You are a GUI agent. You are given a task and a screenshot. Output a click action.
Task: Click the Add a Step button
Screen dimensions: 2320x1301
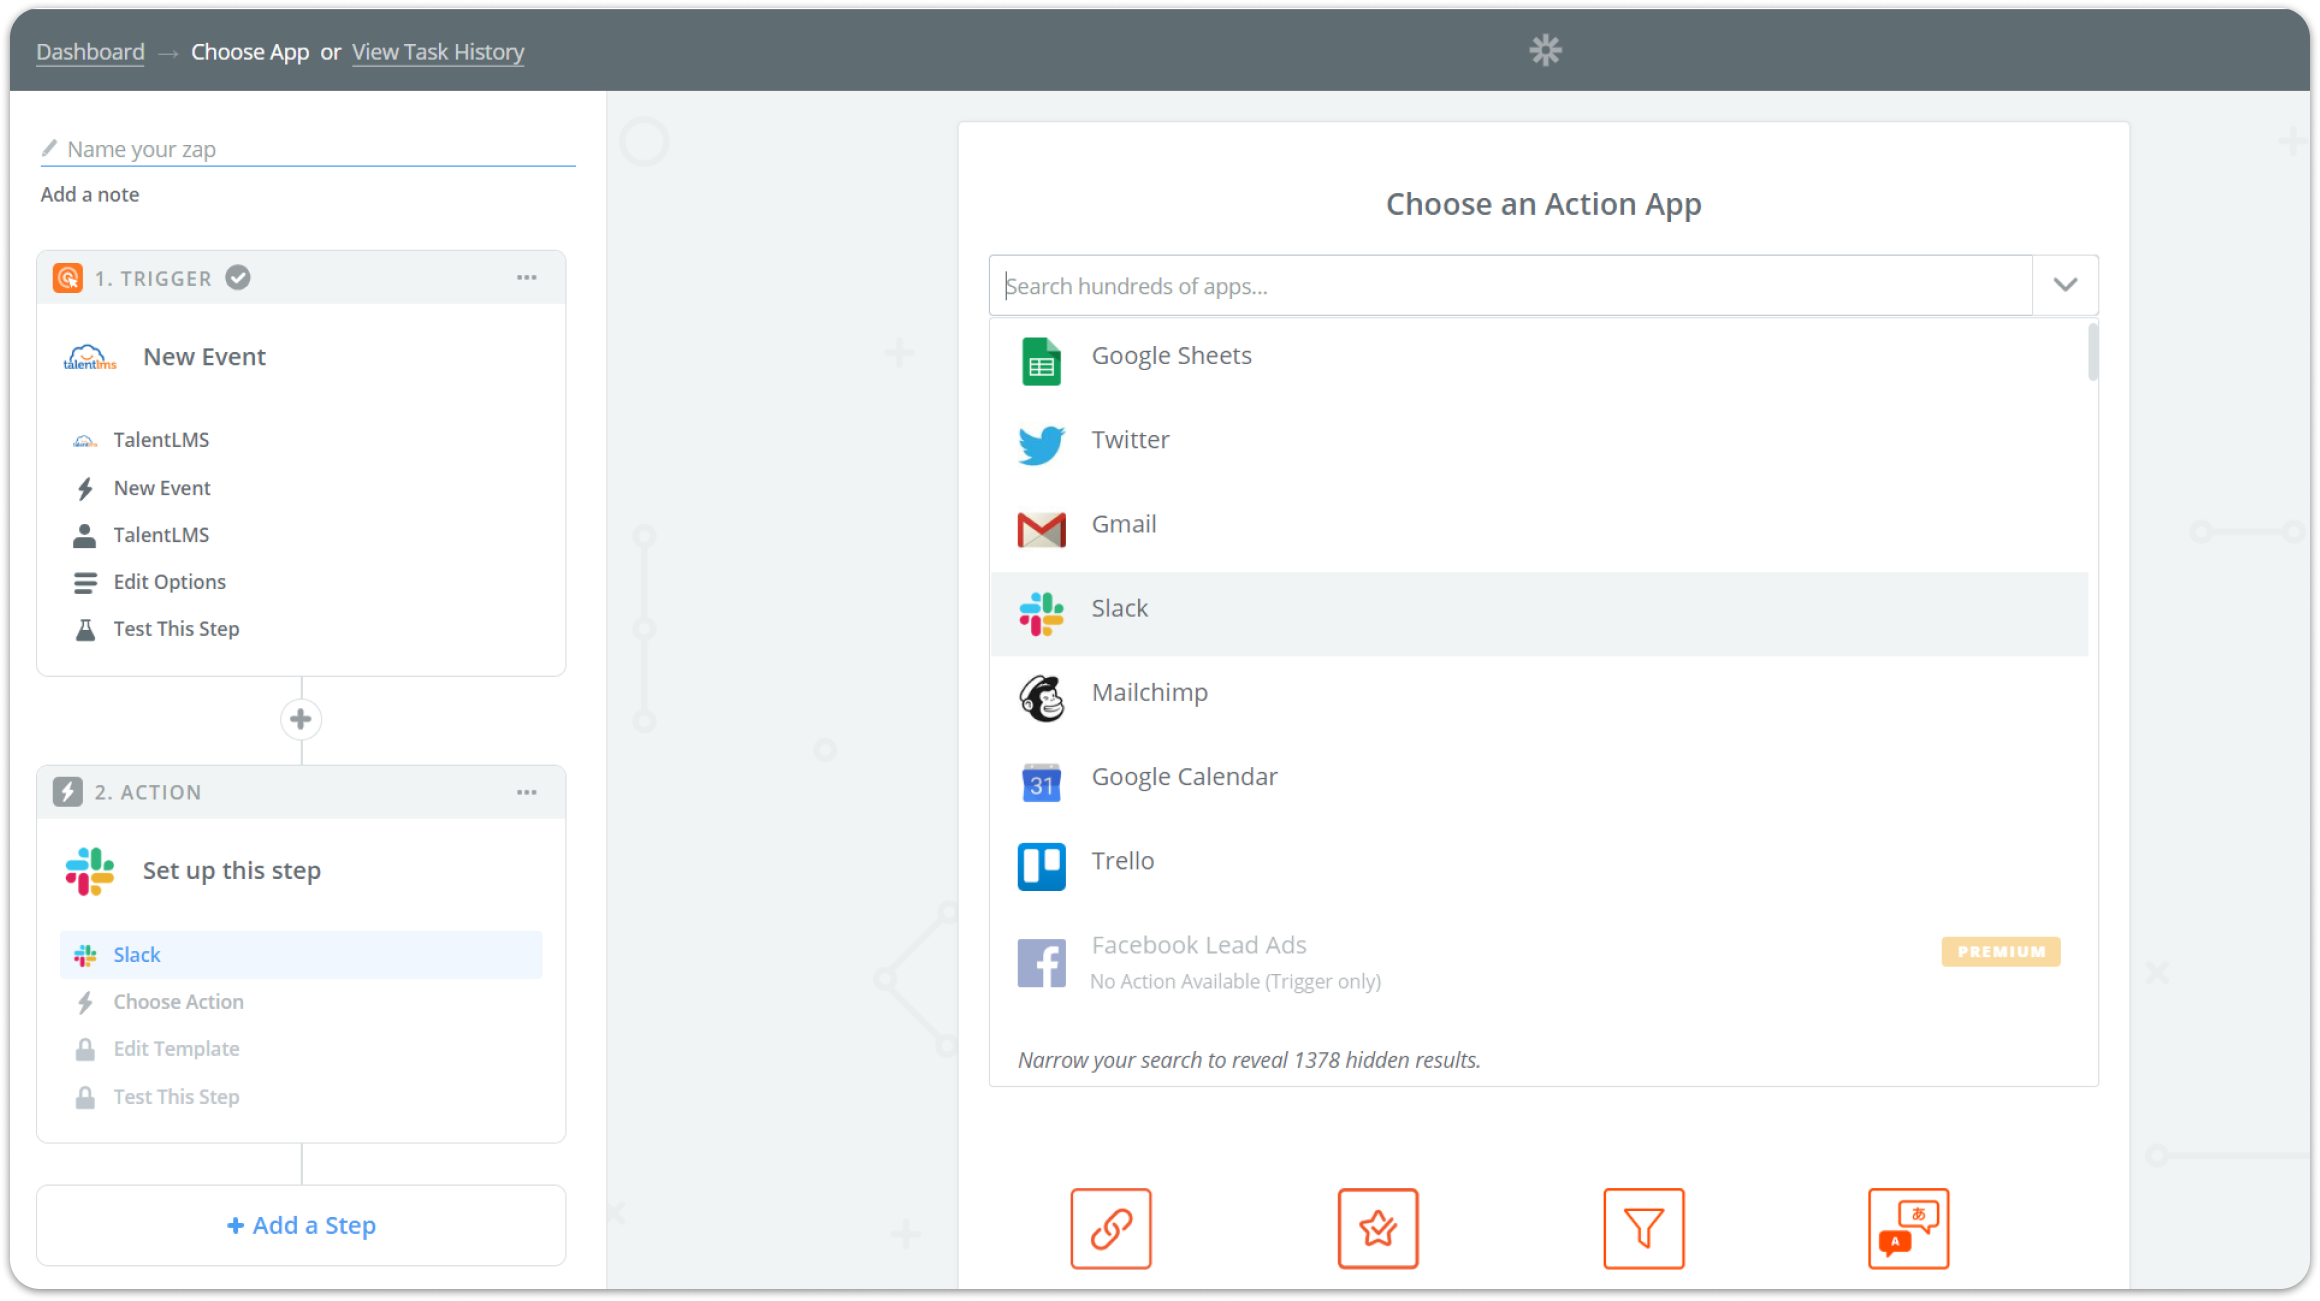pos(301,1225)
